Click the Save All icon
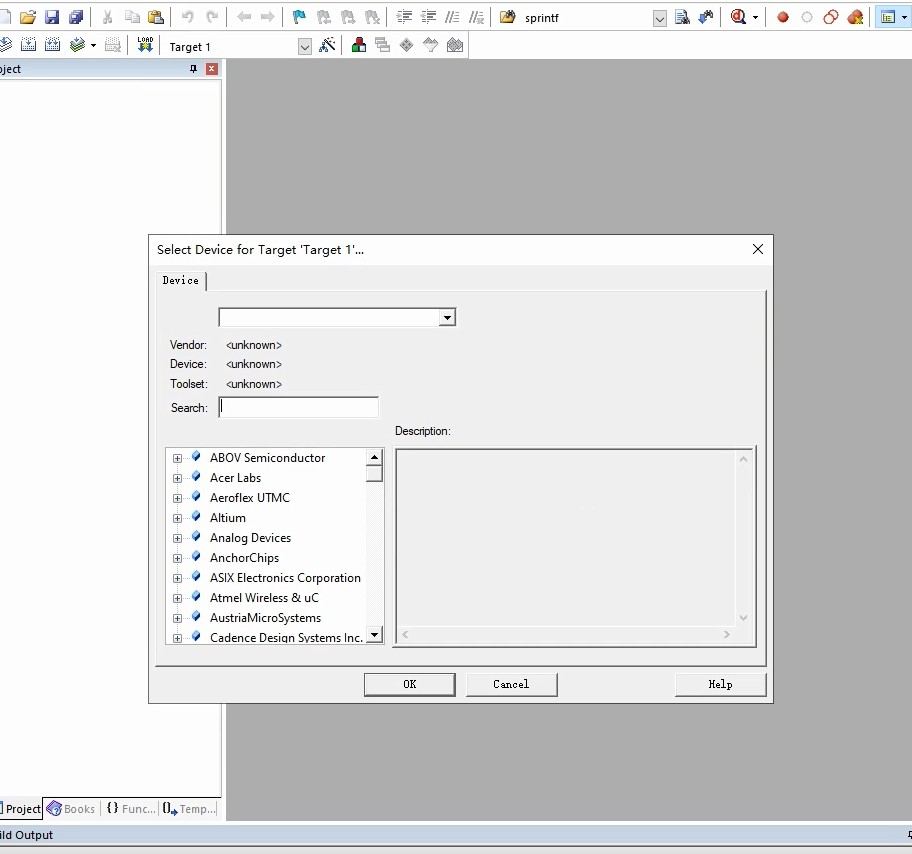912x854 pixels. coord(76,17)
